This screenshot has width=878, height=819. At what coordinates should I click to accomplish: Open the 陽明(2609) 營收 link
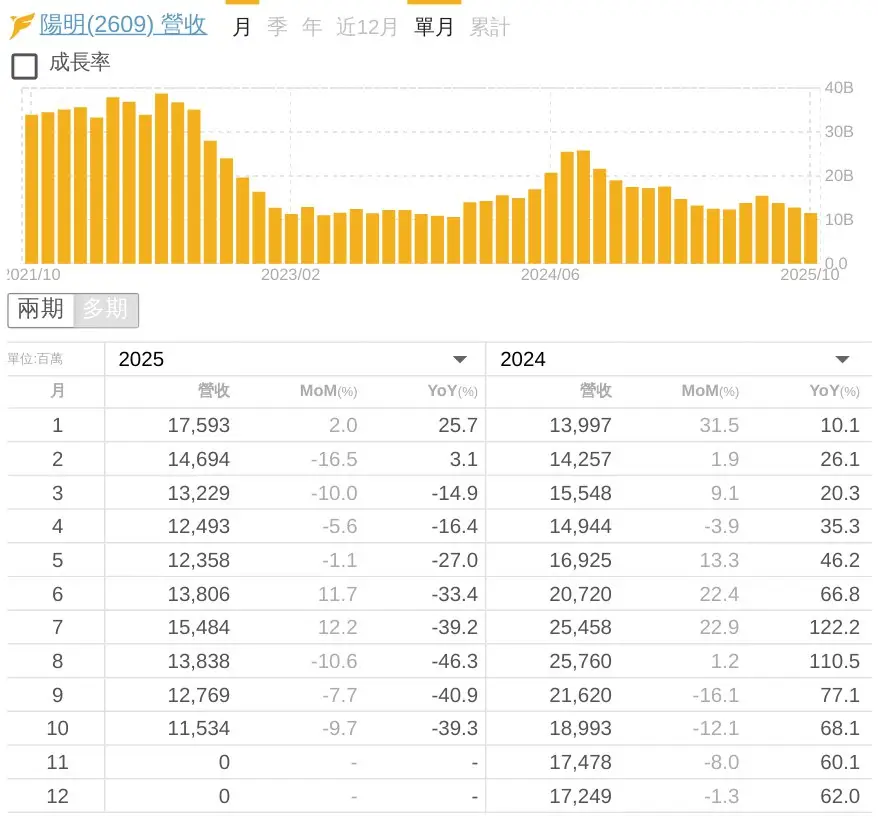point(123,25)
